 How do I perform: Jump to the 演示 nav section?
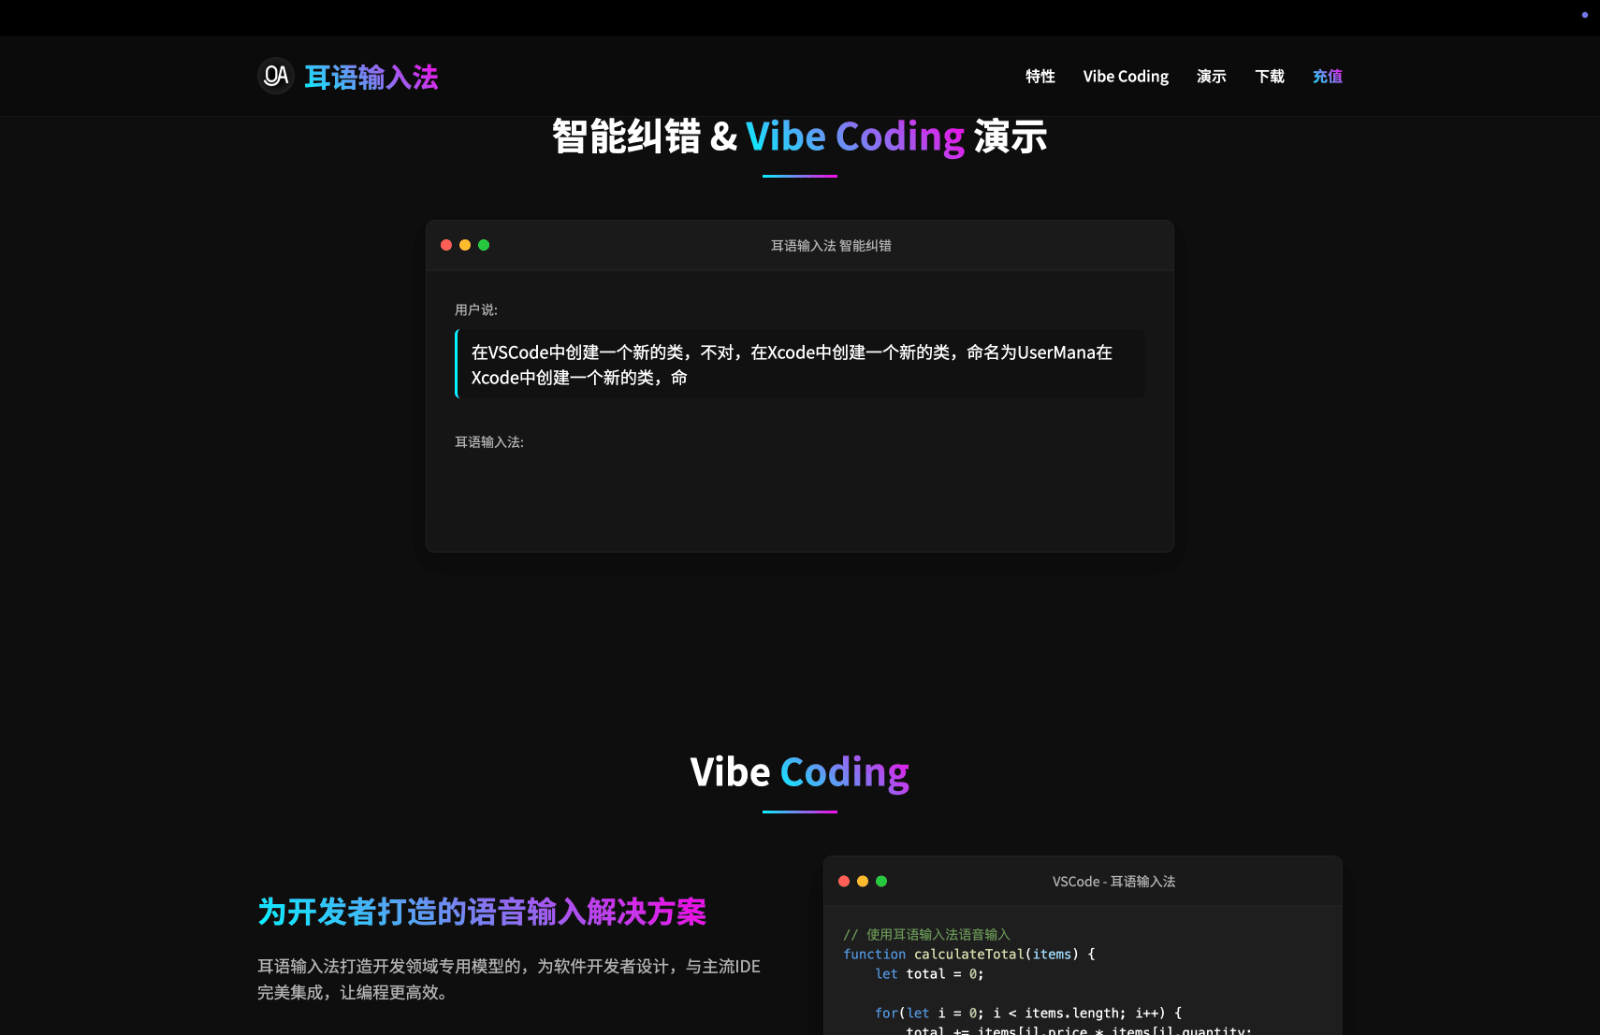tap(1211, 76)
